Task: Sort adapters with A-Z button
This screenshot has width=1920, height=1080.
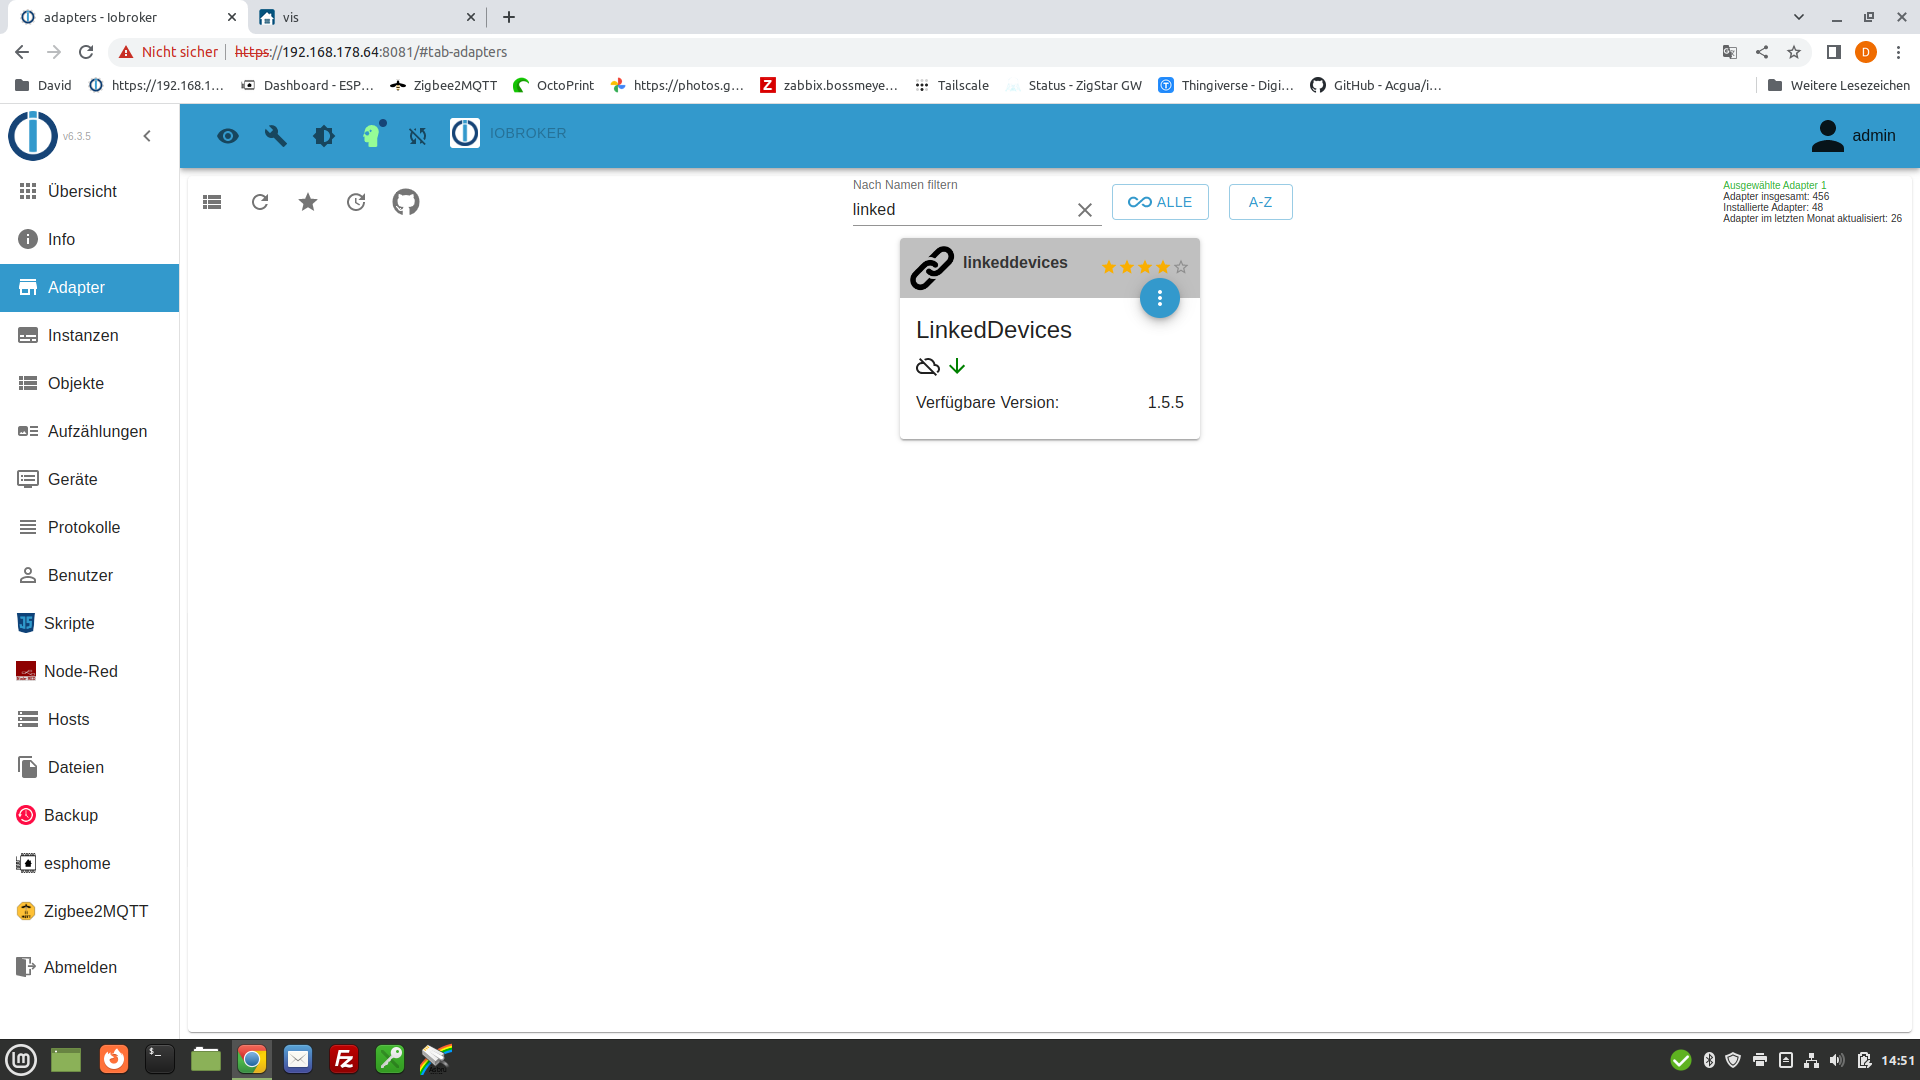Action: point(1260,202)
